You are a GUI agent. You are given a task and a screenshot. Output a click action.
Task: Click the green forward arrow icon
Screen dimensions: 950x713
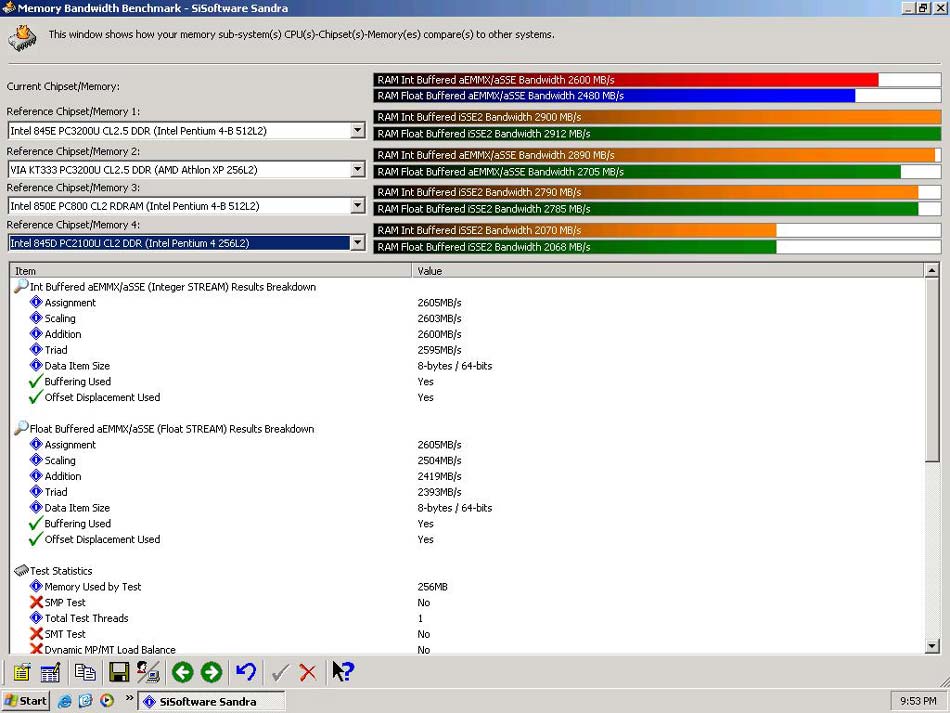[211, 672]
